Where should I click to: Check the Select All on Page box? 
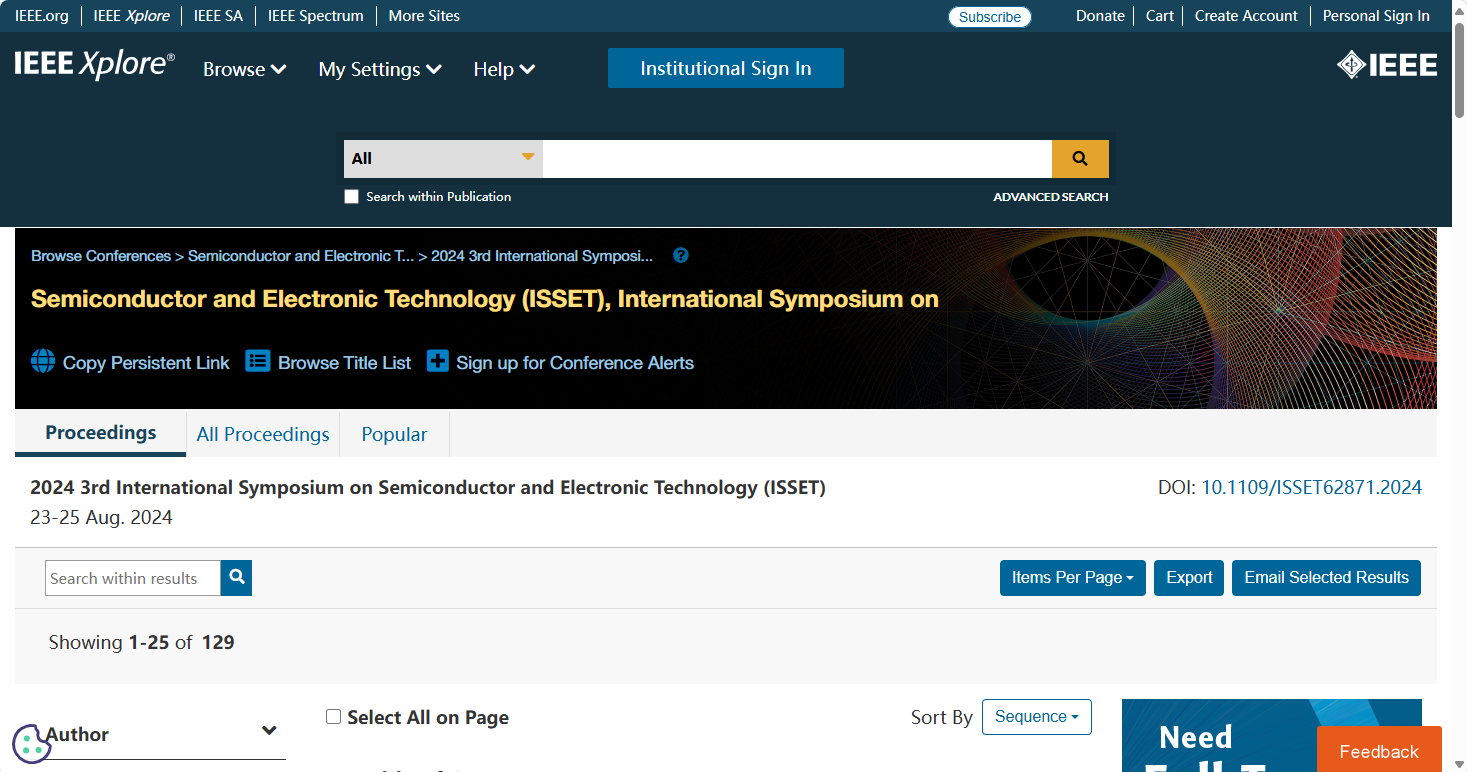point(334,717)
